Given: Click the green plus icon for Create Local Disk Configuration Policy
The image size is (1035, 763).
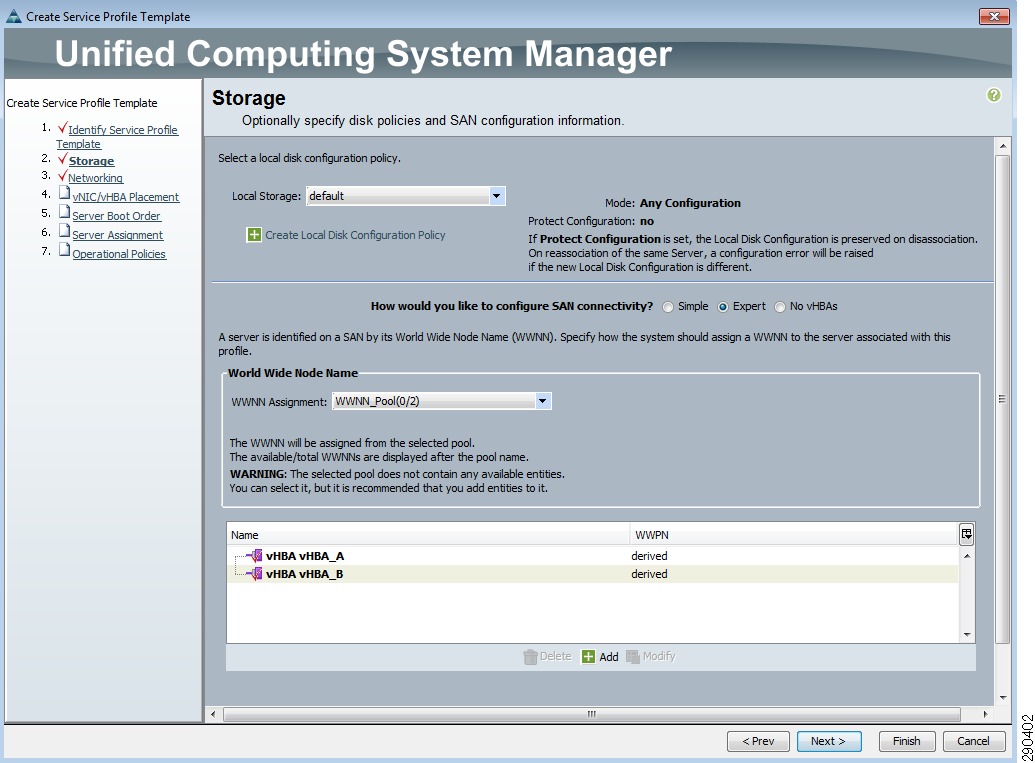Looking at the screenshot, I should coord(254,235).
